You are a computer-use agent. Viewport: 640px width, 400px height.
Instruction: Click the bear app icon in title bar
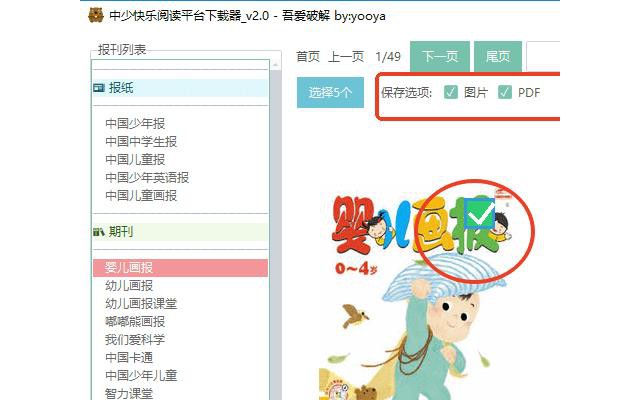(x=96, y=16)
